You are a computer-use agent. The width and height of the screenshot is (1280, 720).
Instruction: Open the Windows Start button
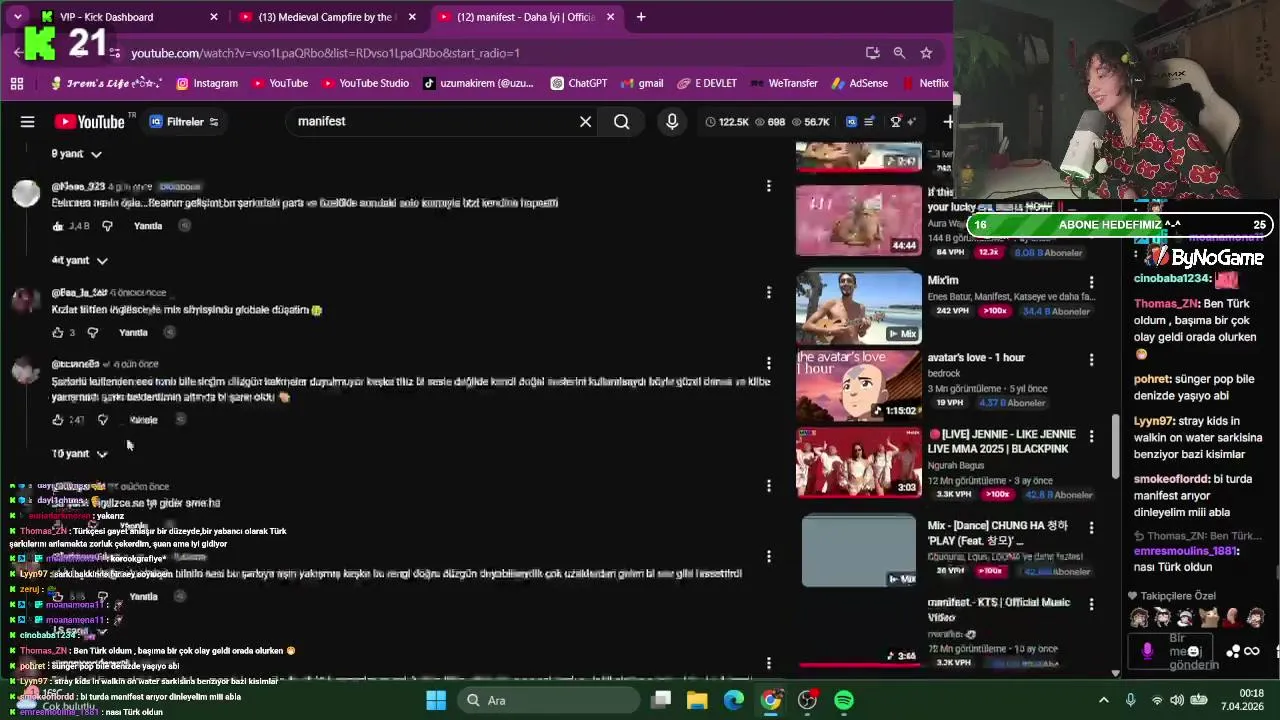436,700
